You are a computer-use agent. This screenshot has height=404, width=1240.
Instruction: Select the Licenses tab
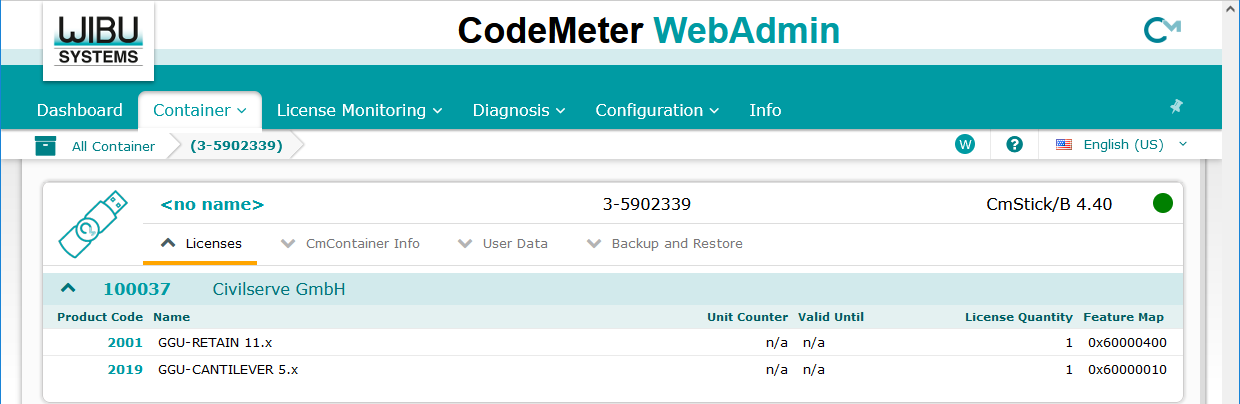[x=201, y=243]
